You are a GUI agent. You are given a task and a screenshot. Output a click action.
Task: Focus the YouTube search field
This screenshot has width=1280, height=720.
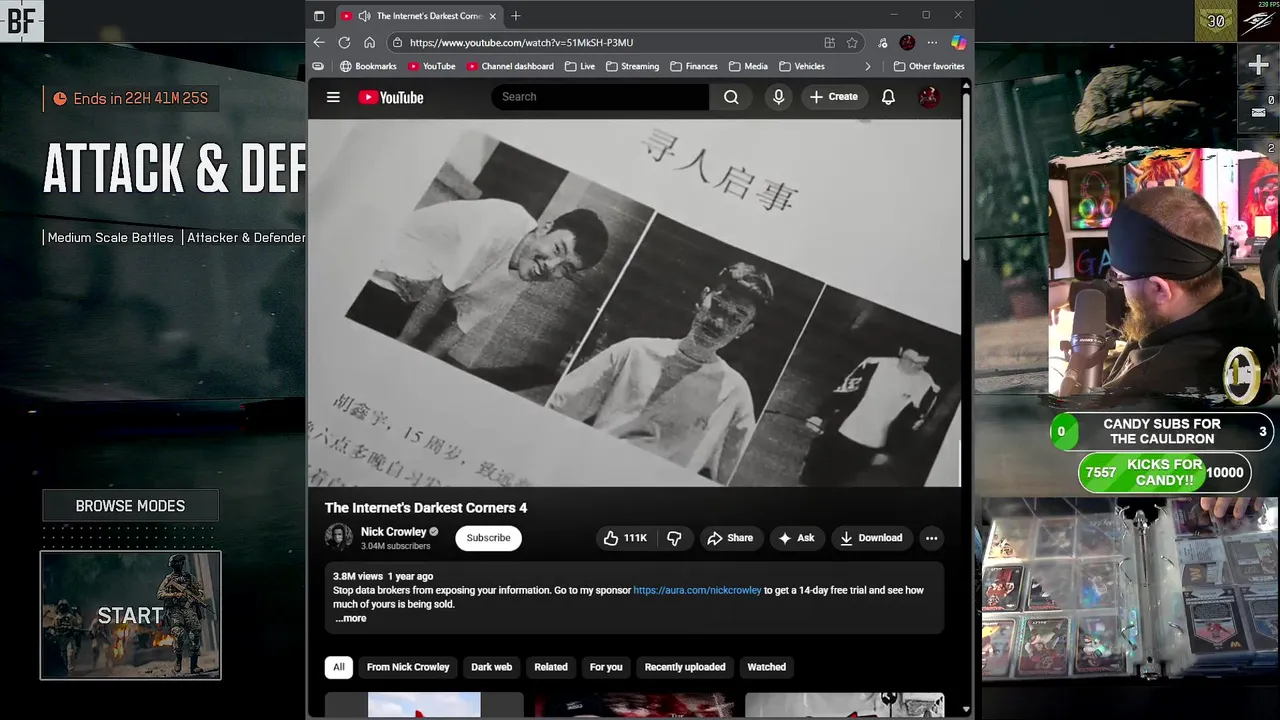pyautogui.click(x=600, y=97)
